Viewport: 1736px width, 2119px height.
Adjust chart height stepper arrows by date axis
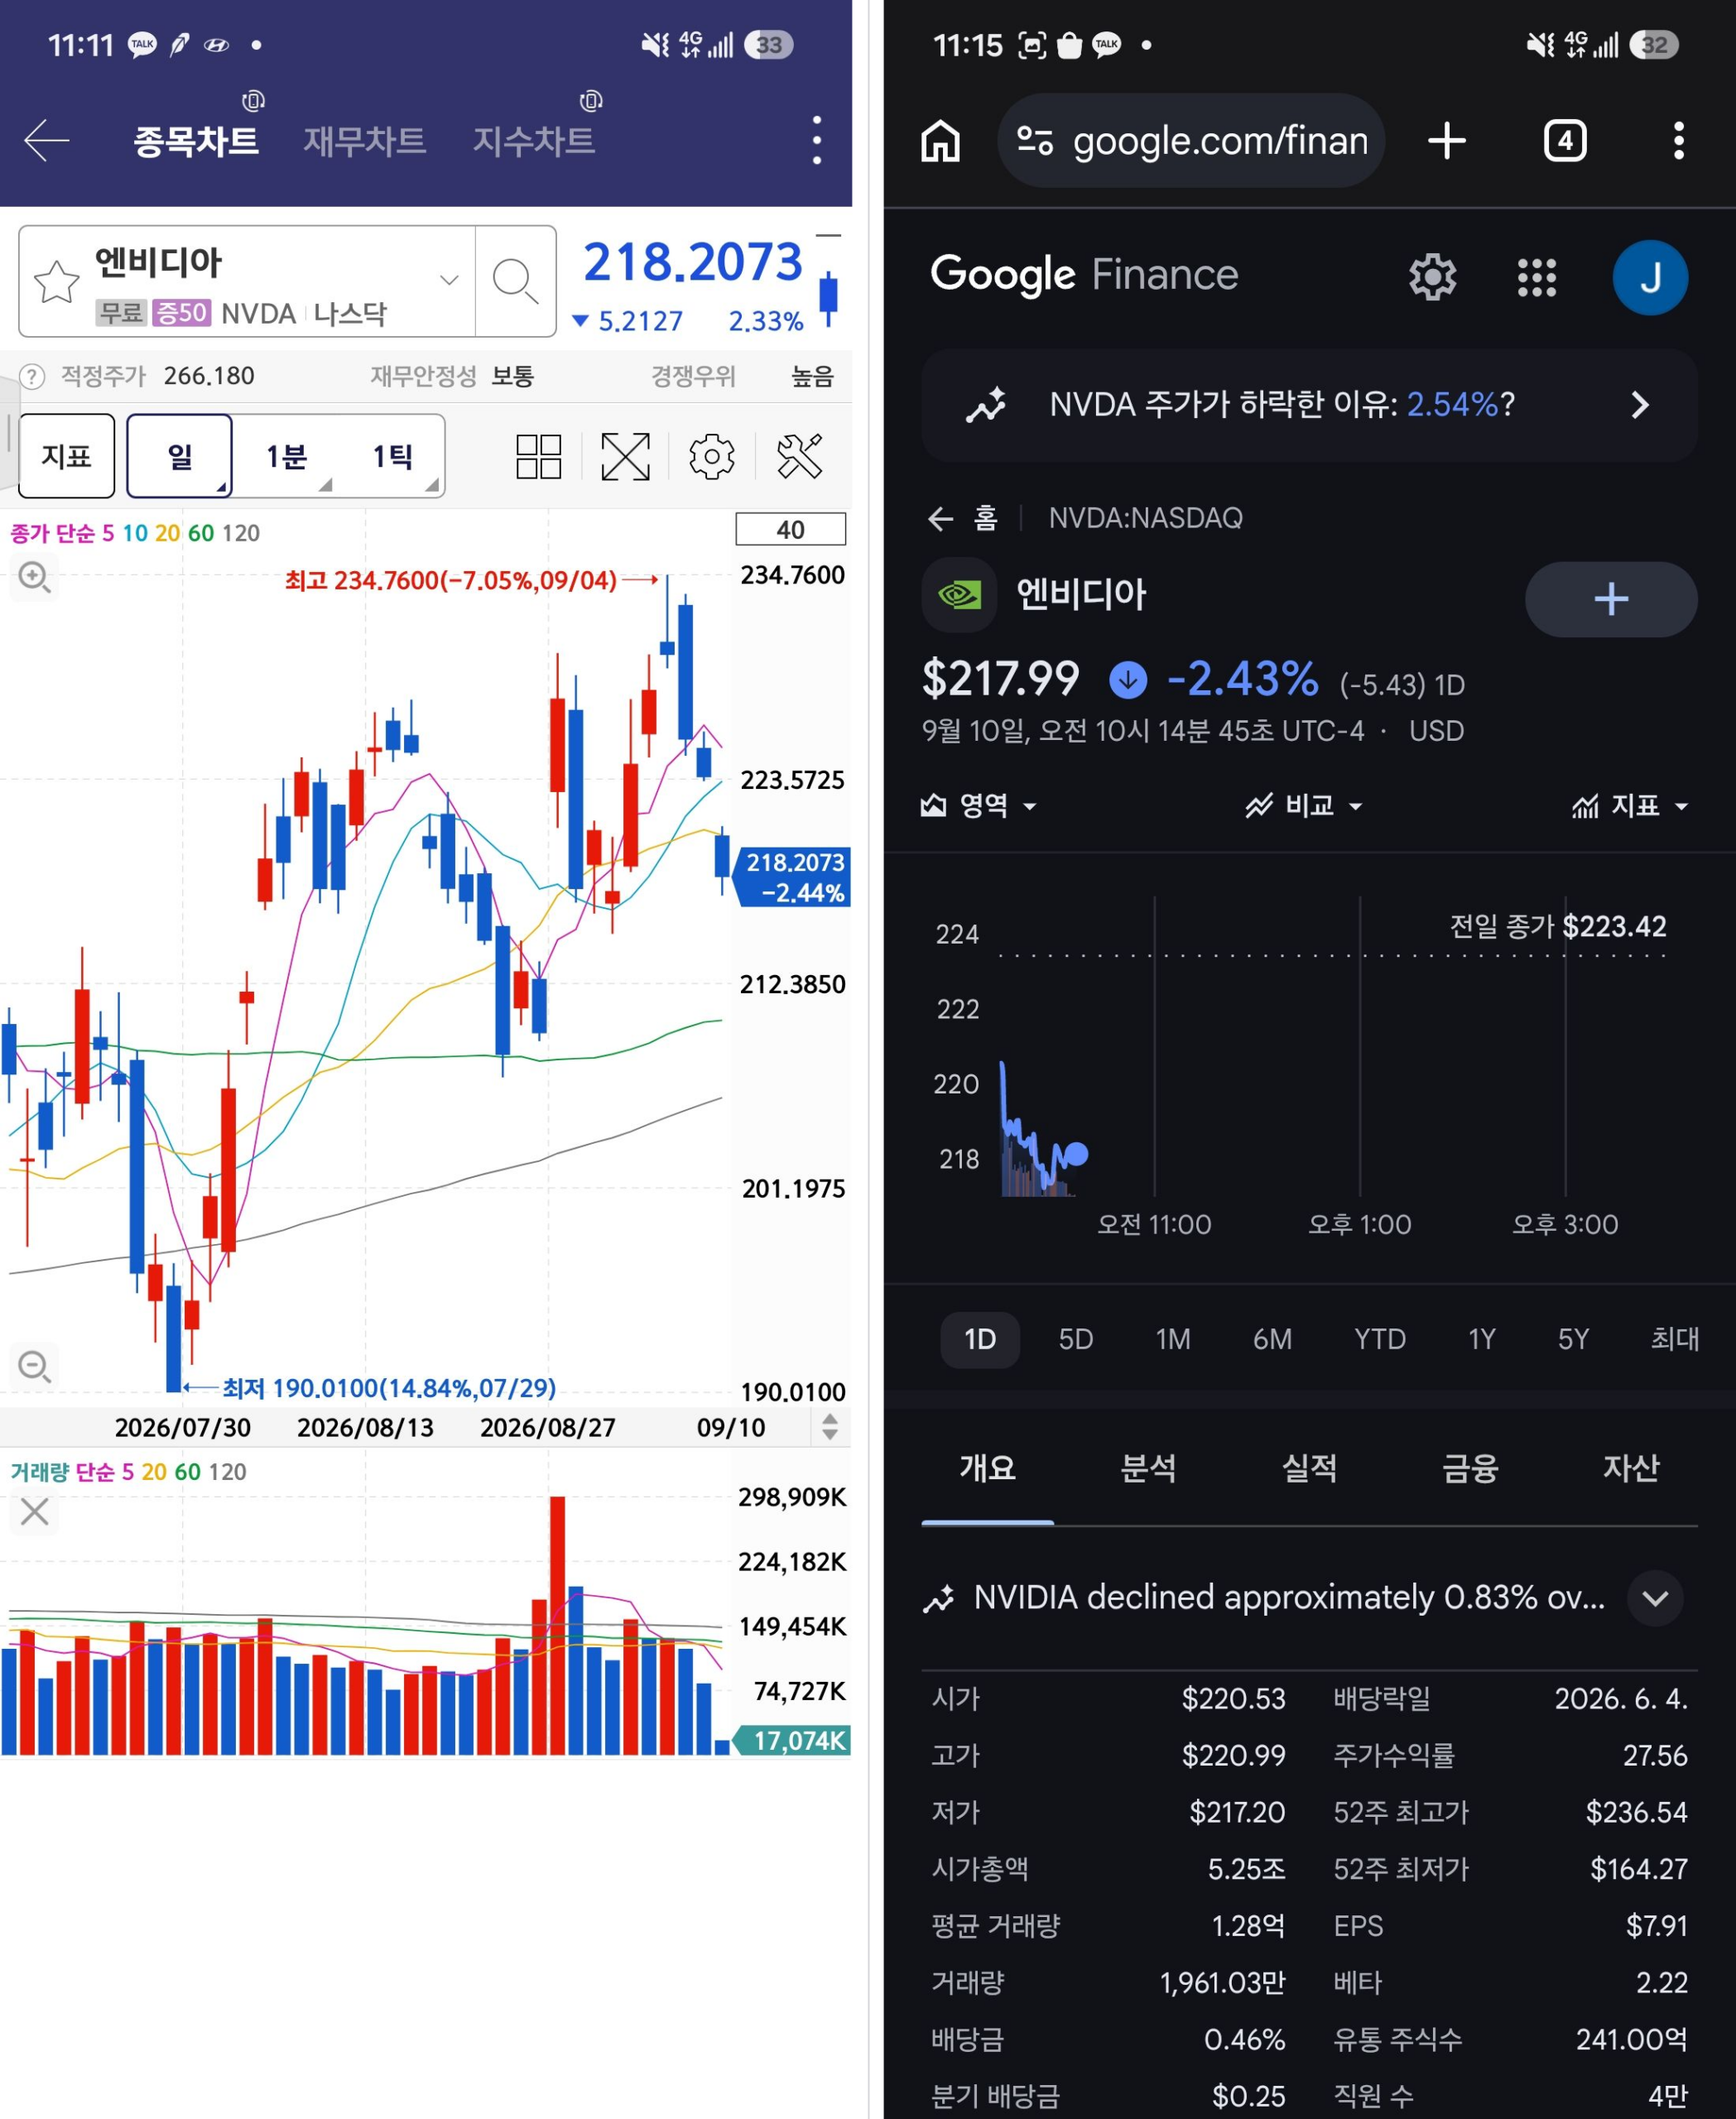coord(829,1427)
